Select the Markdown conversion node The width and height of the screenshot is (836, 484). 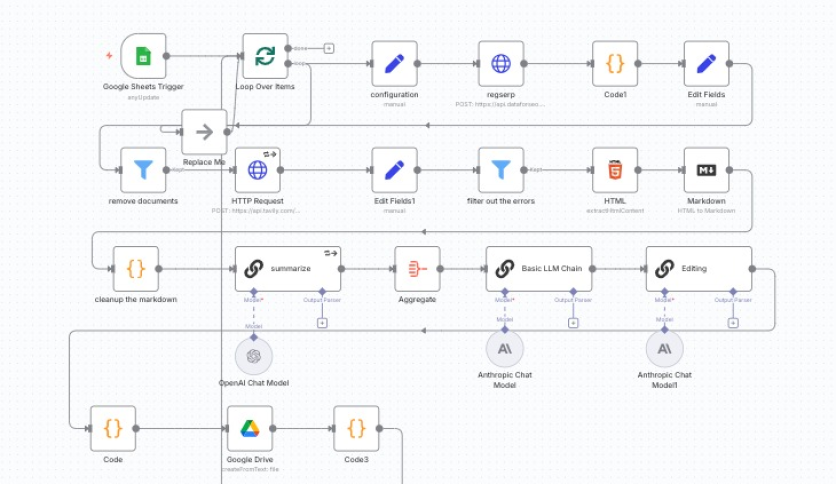click(x=706, y=170)
